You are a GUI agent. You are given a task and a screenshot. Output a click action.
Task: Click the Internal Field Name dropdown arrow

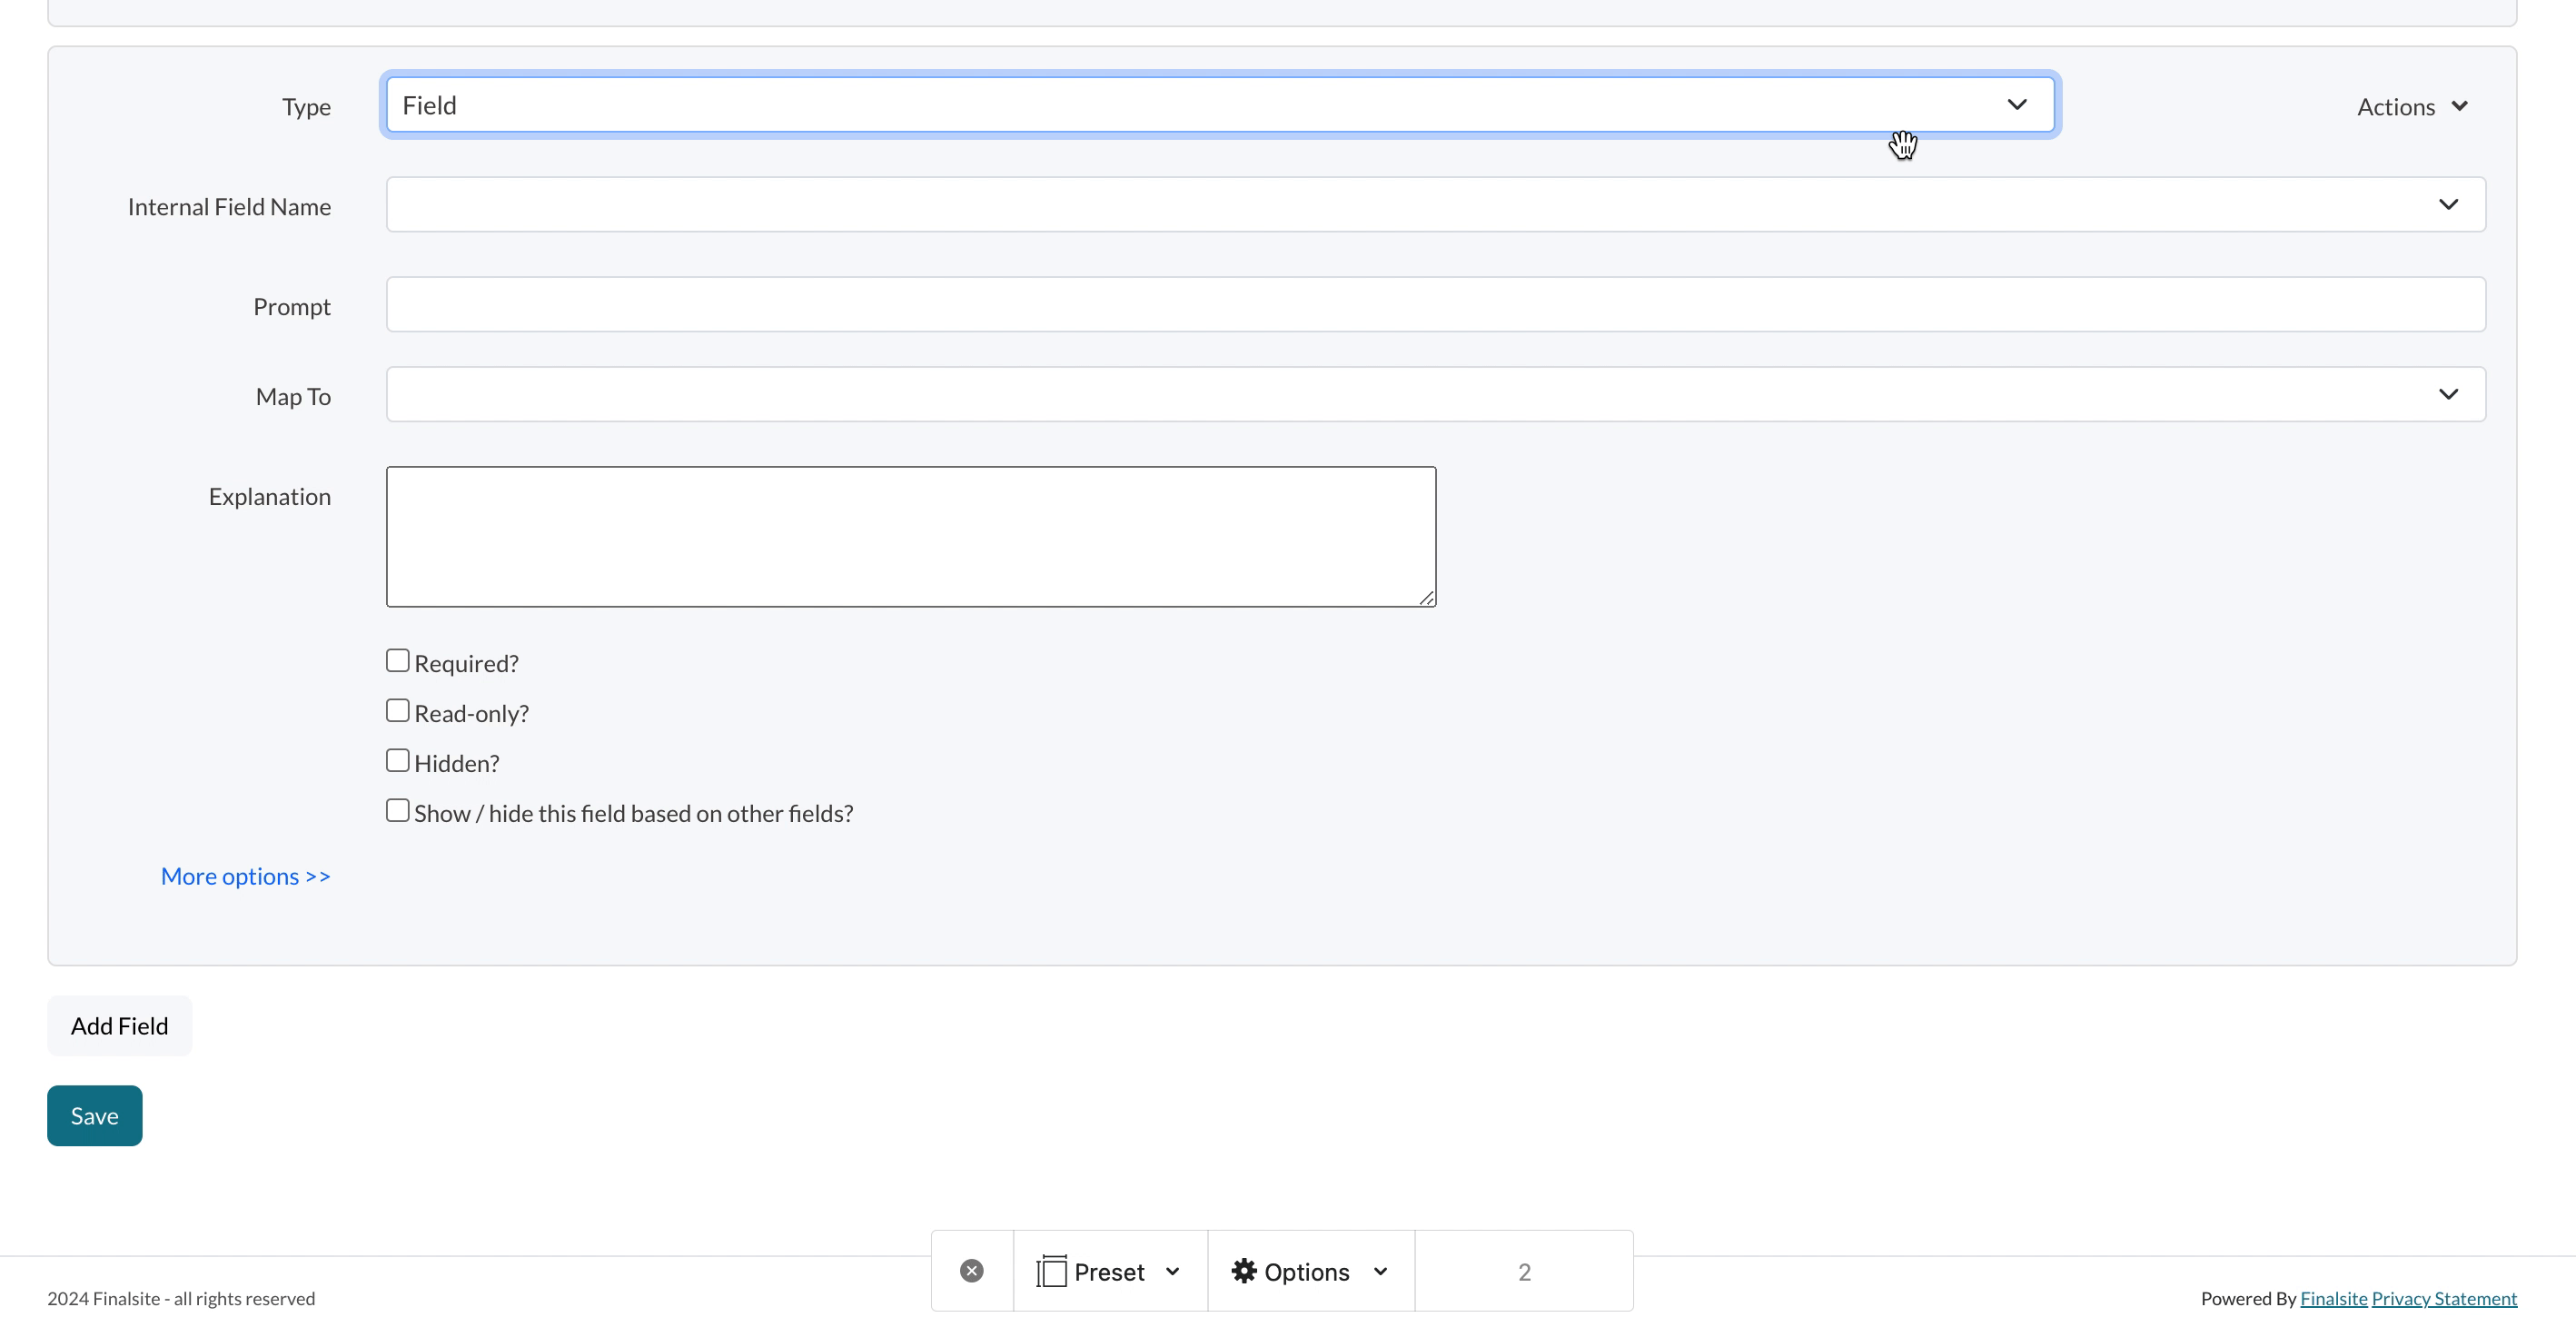2448,204
